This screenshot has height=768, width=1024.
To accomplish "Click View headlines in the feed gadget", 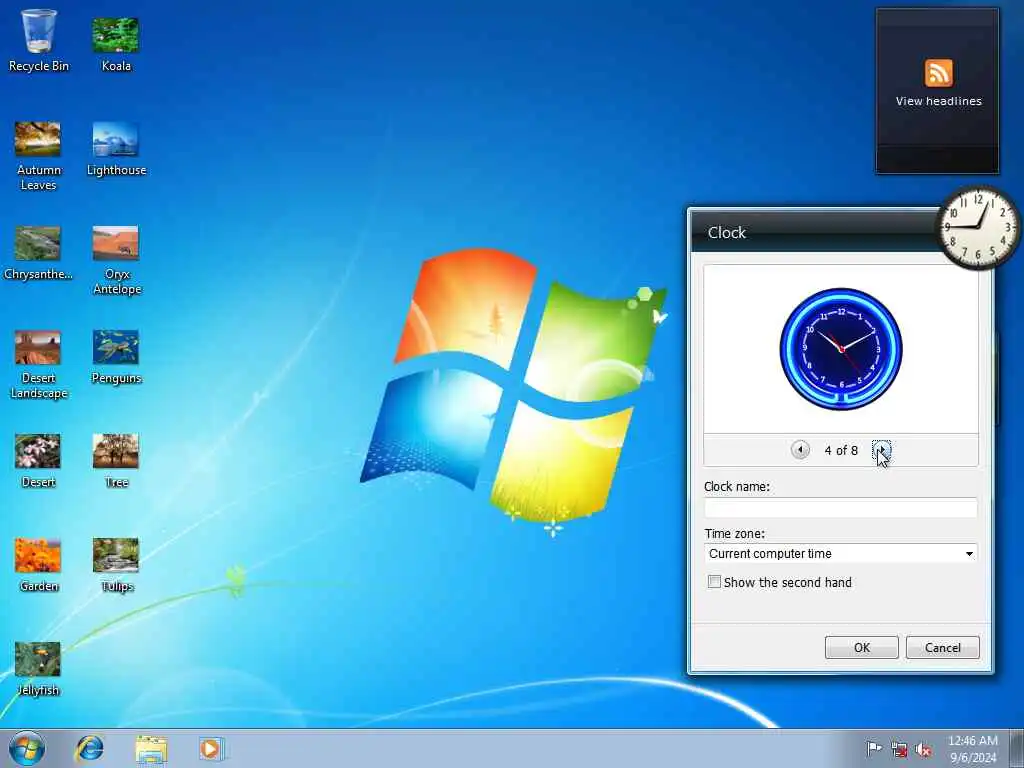I will point(938,101).
